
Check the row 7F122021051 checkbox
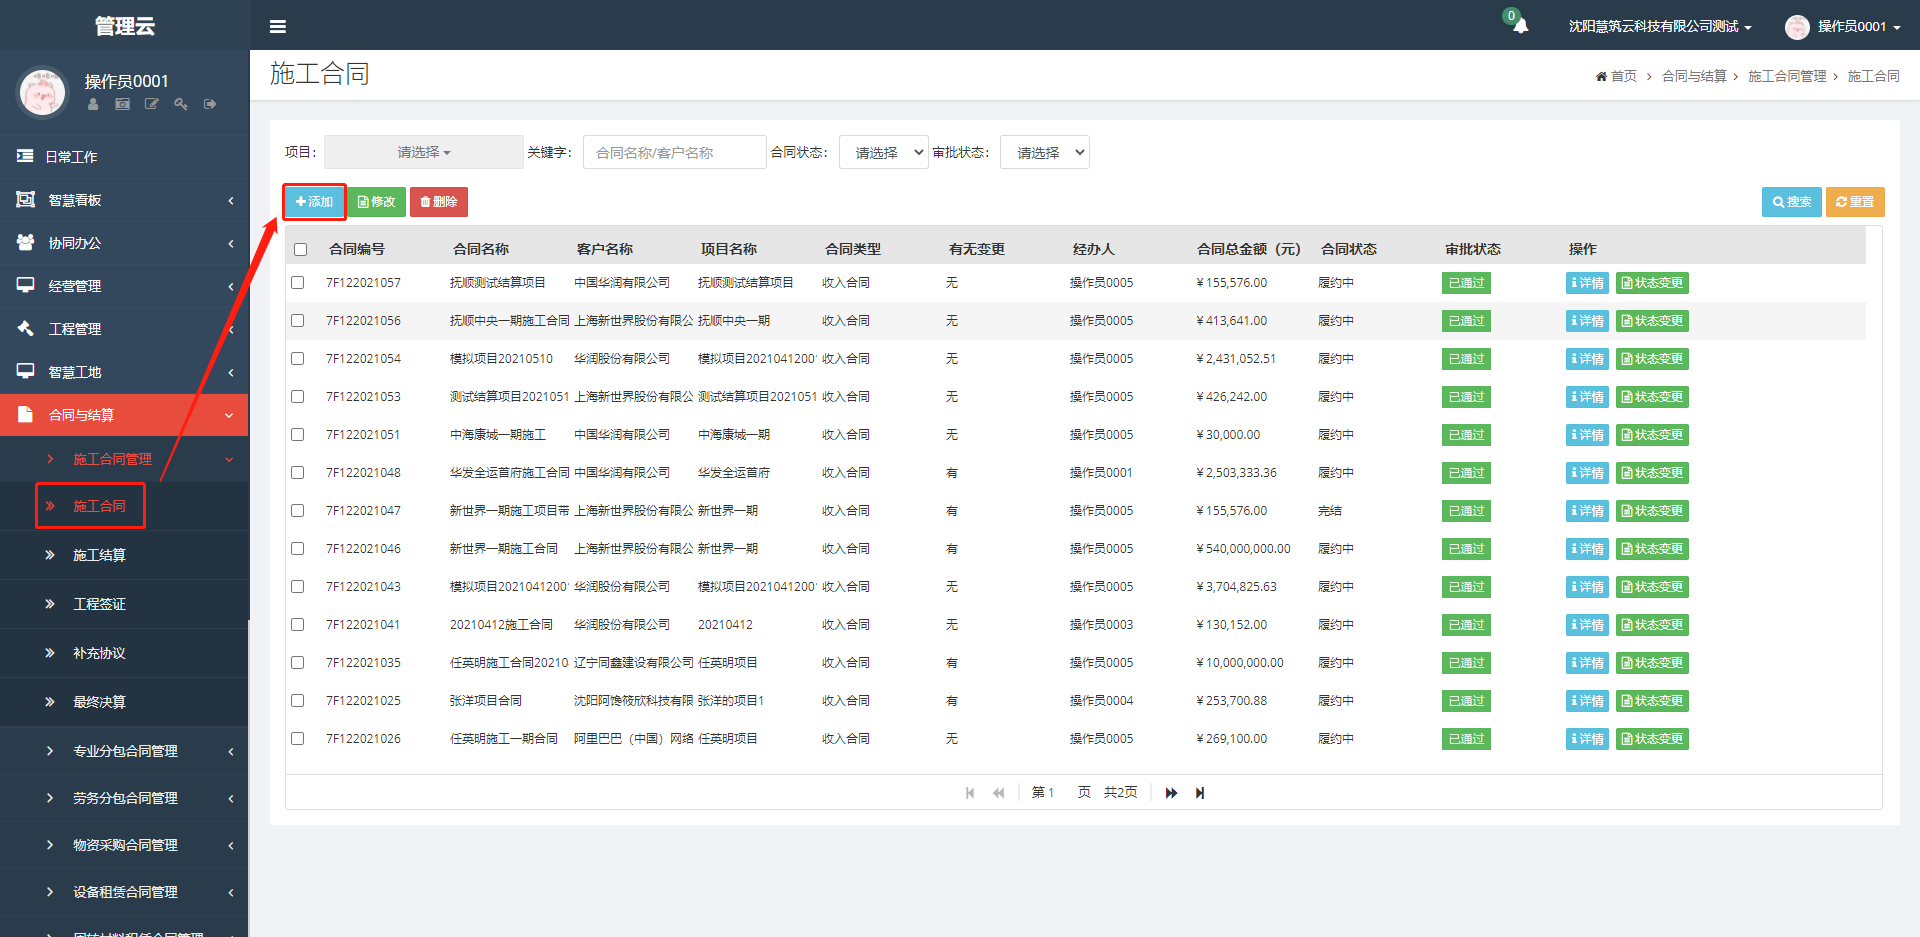point(298,435)
